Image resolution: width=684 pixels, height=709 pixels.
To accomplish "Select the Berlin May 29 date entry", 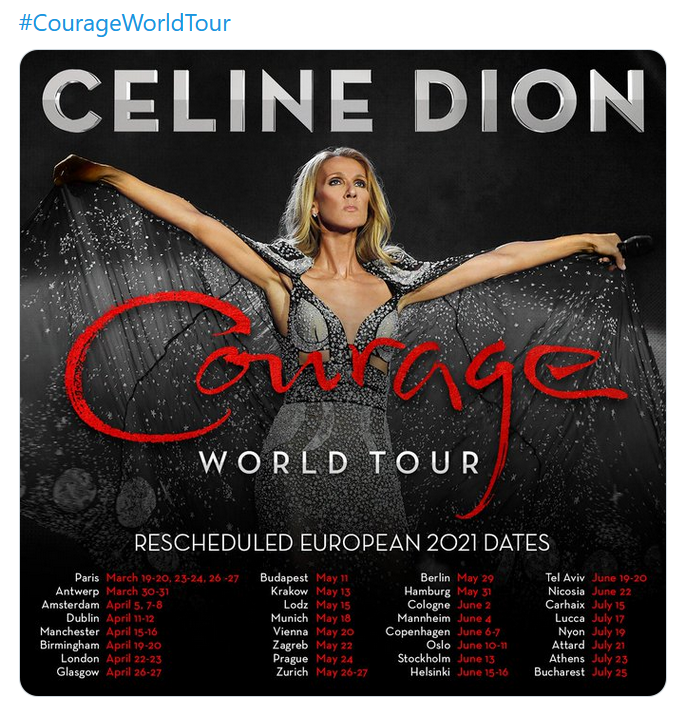I will (x=455, y=578).
